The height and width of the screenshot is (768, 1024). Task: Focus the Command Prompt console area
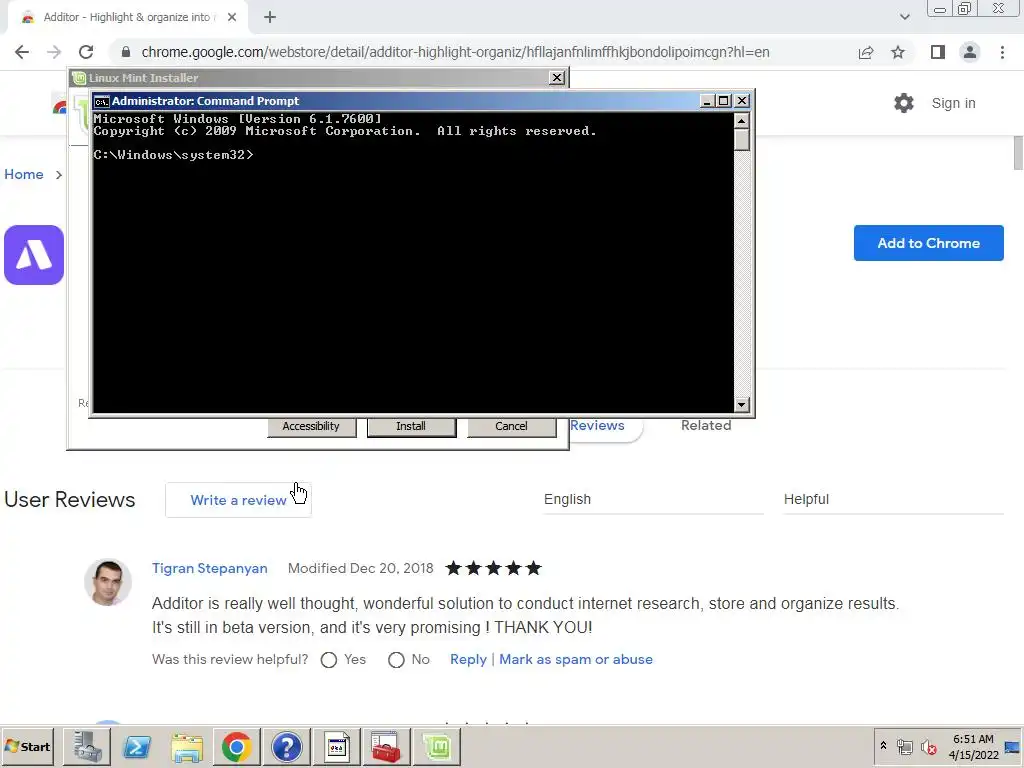tap(413, 263)
